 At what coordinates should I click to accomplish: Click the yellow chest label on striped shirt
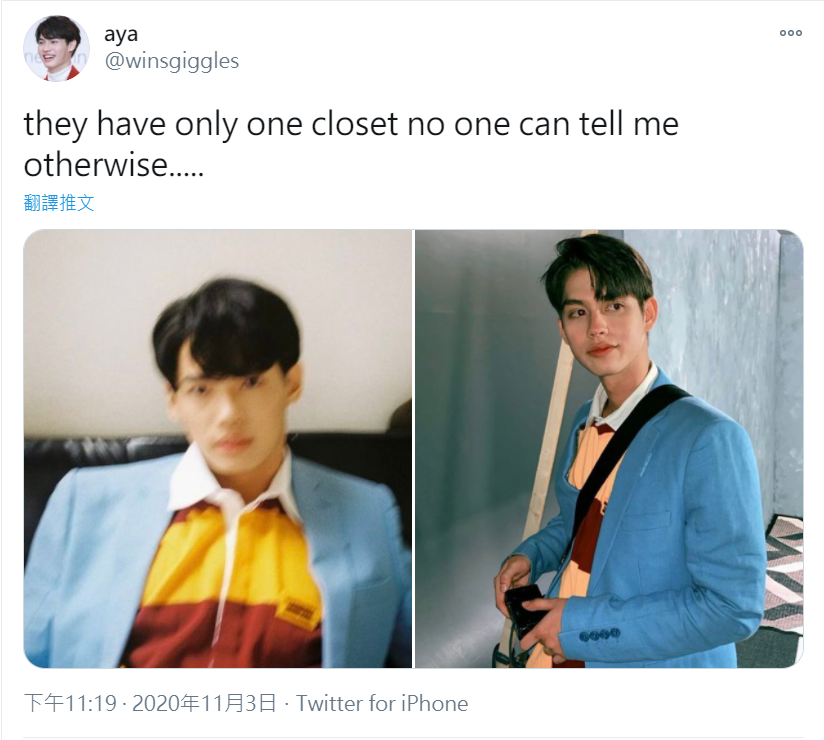click(298, 613)
